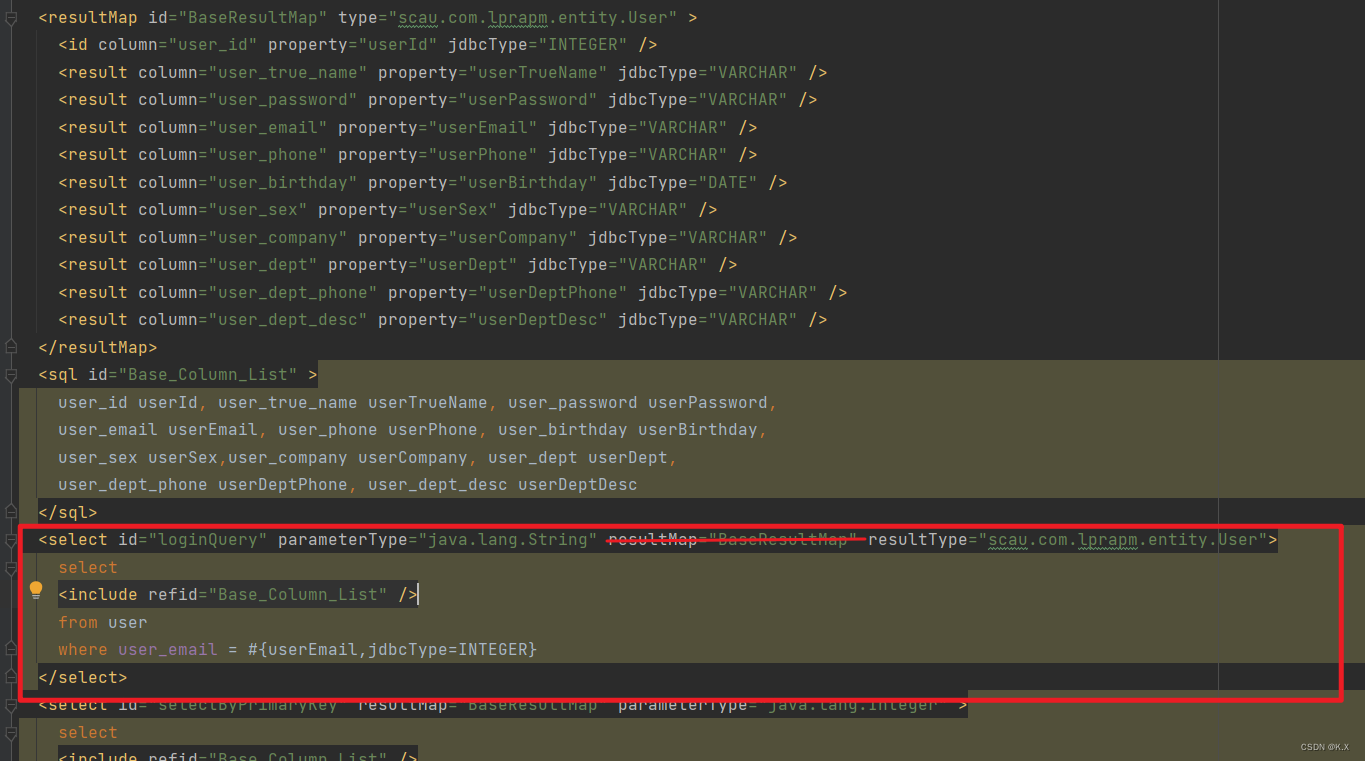Click property="userSex" value
This screenshot has width=1365, height=761.
[x=408, y=210]
